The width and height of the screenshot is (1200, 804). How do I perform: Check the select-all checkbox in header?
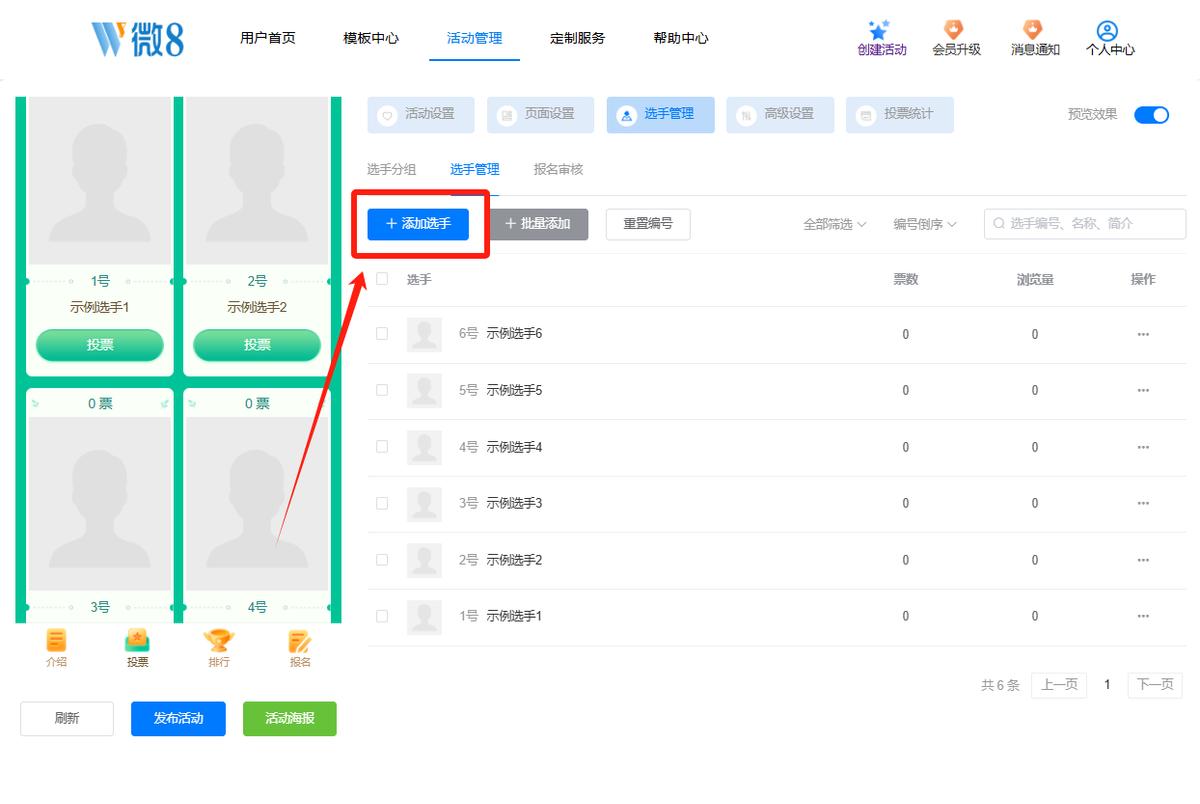click(x=382, y=279)
